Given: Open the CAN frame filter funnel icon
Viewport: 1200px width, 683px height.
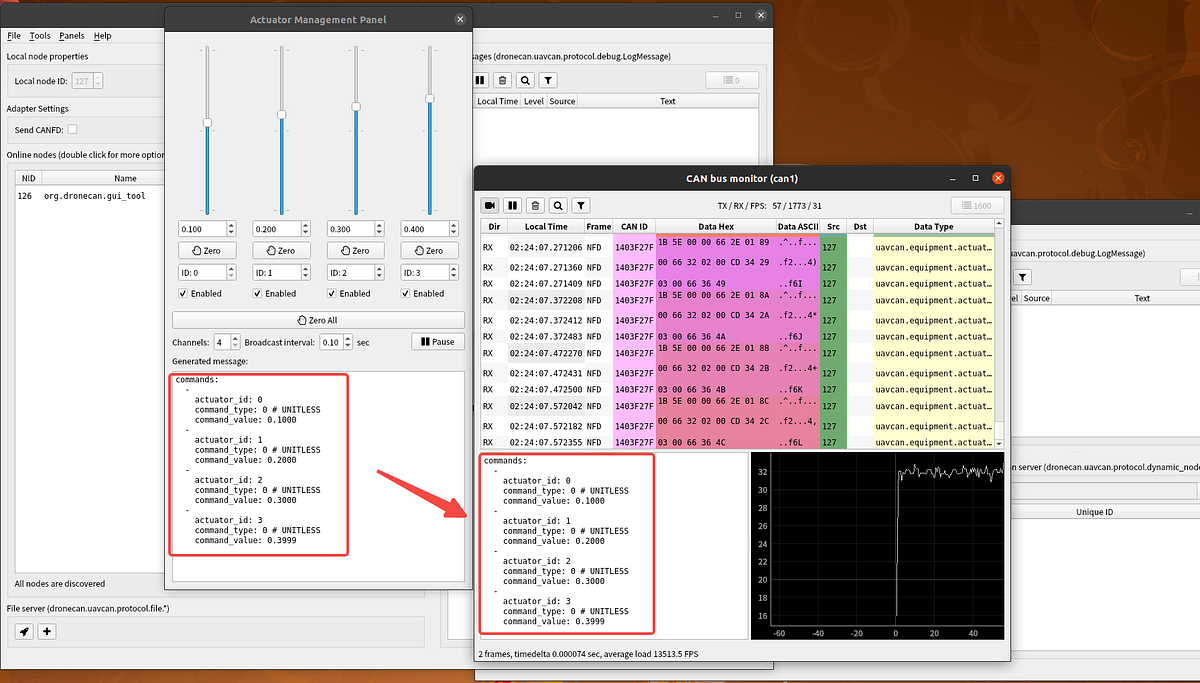Looking at the screenshot, I should click(x=580, y=205).
